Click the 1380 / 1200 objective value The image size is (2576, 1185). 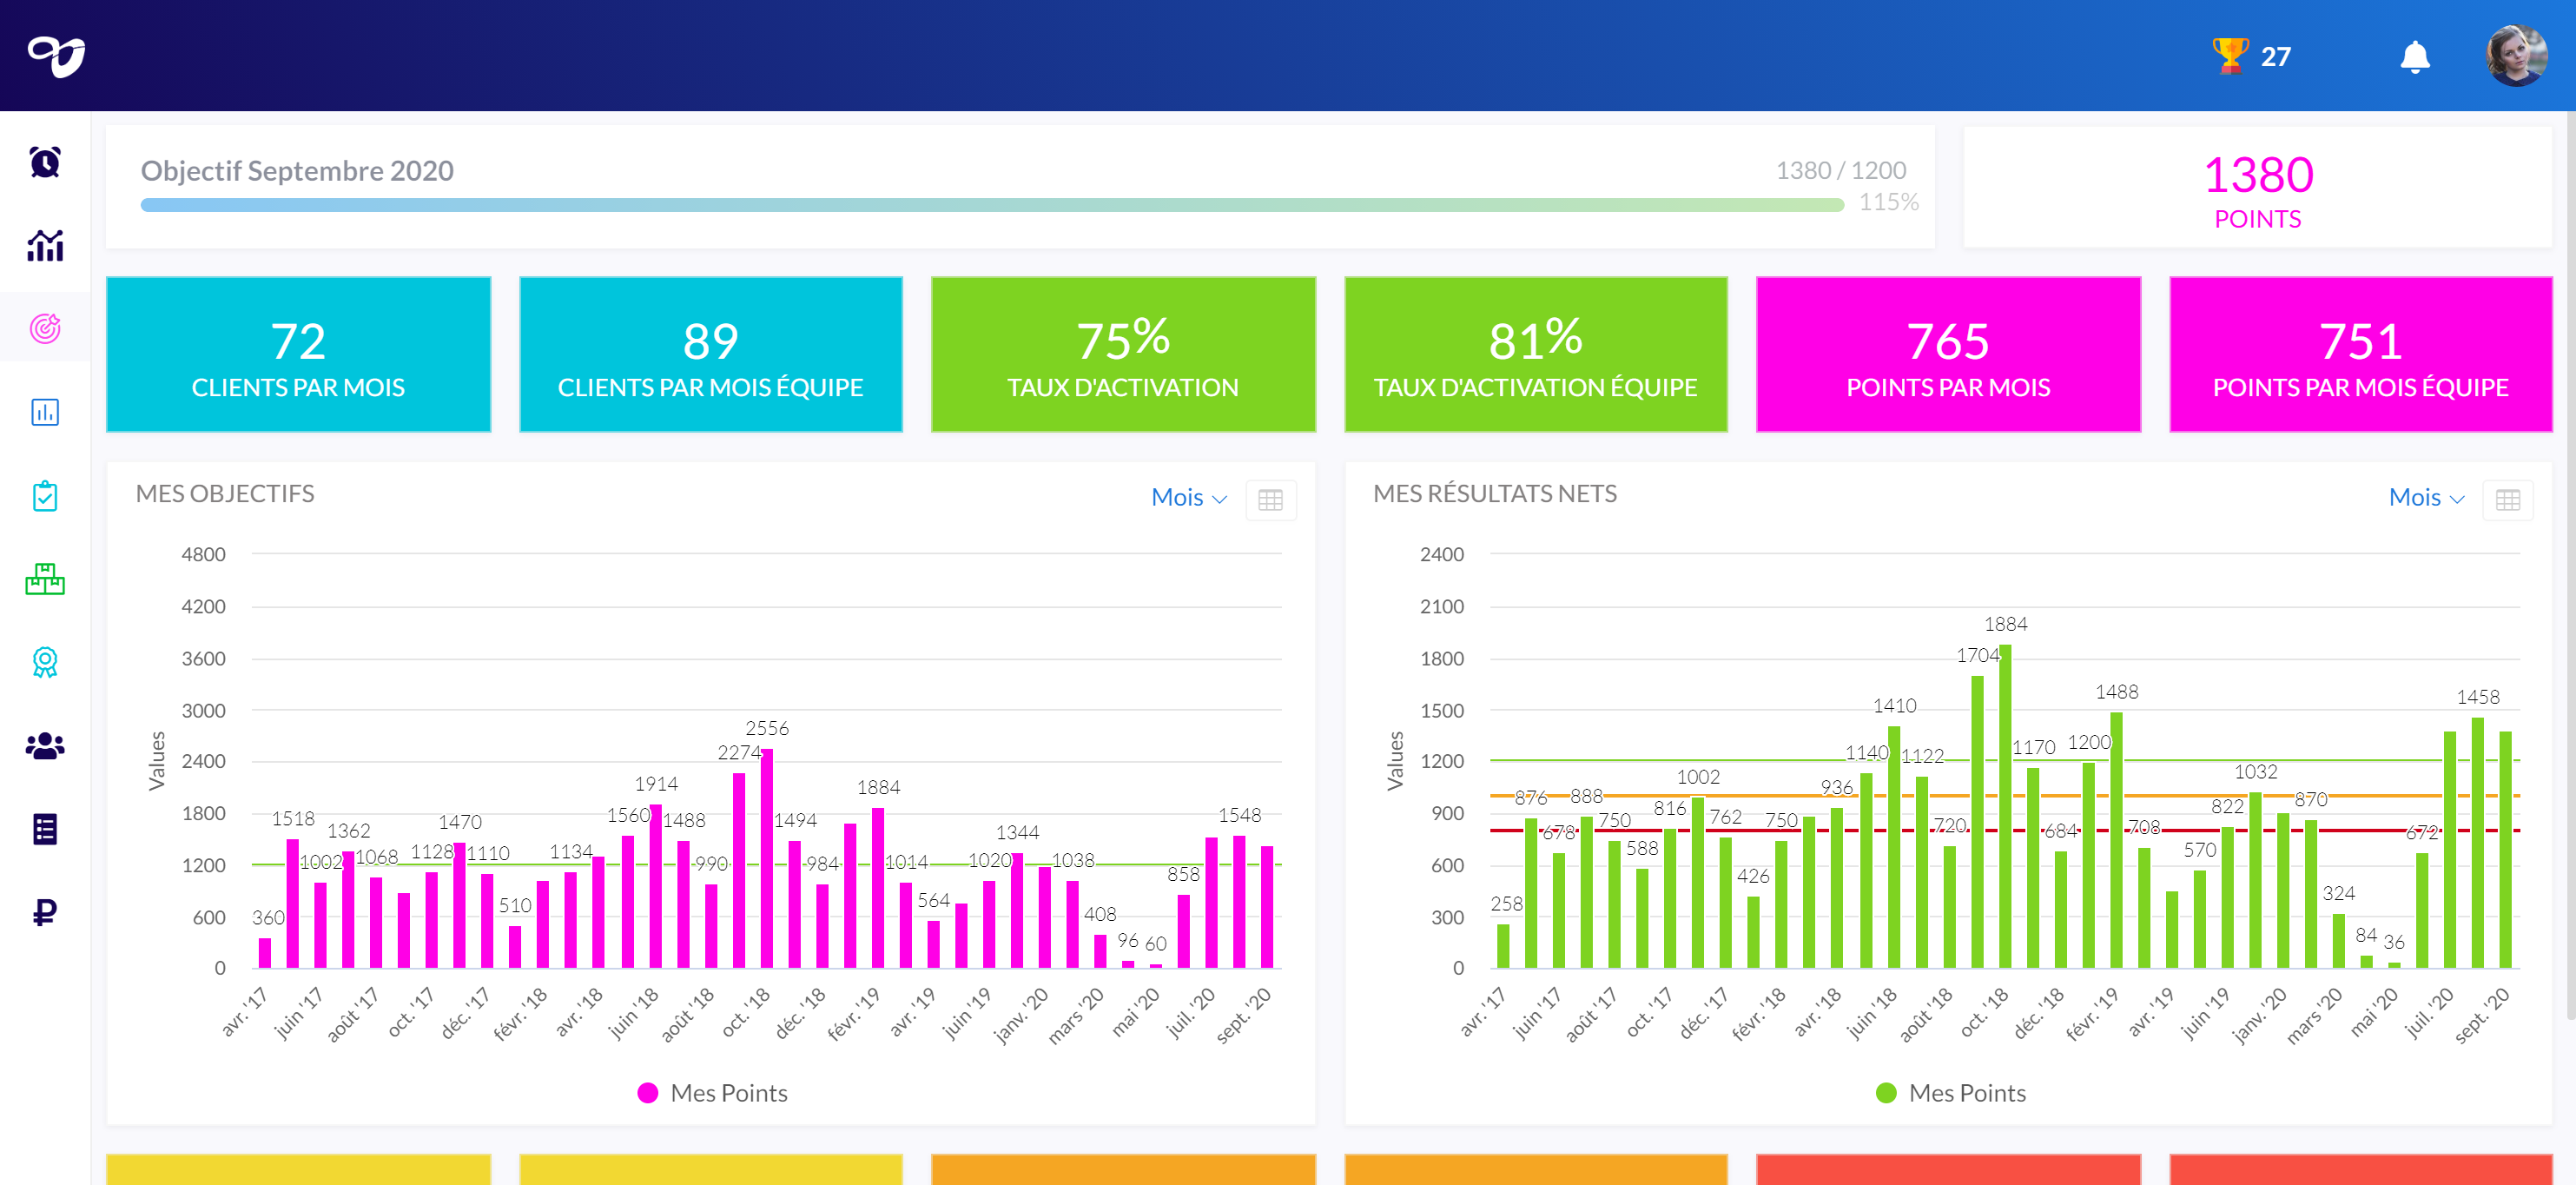click(x=1841, y=170)
